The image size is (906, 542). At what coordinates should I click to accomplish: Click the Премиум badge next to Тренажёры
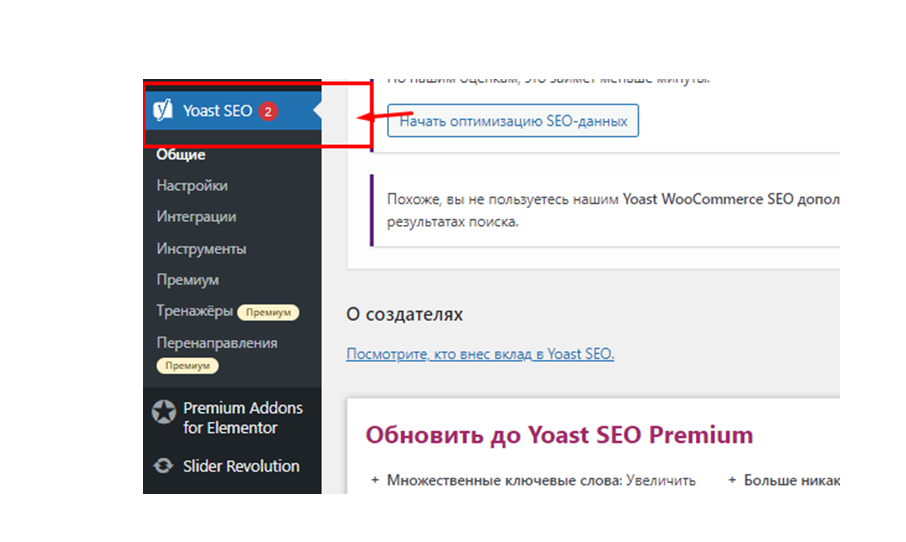(x=268, y=312)
